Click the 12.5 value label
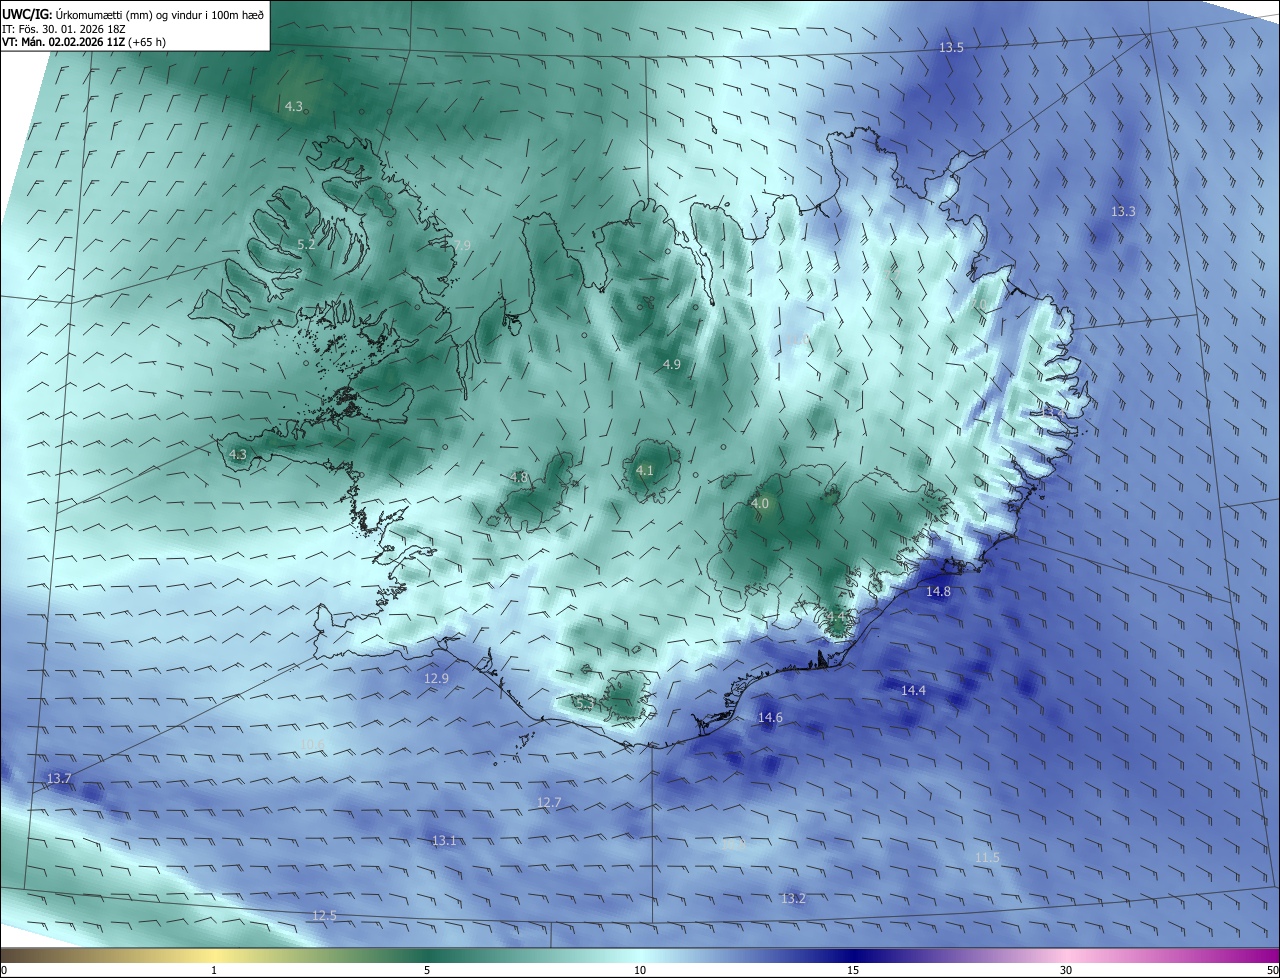 click(324, 916)
